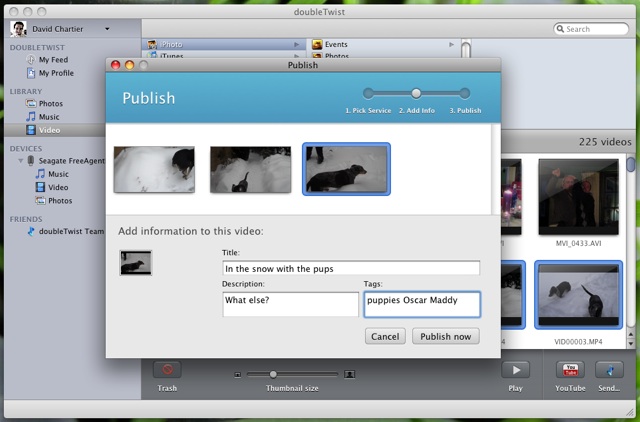Viewport: 640px width, 422px height.
Task: Open Video on the Seagate device
Action: [58, 187]
